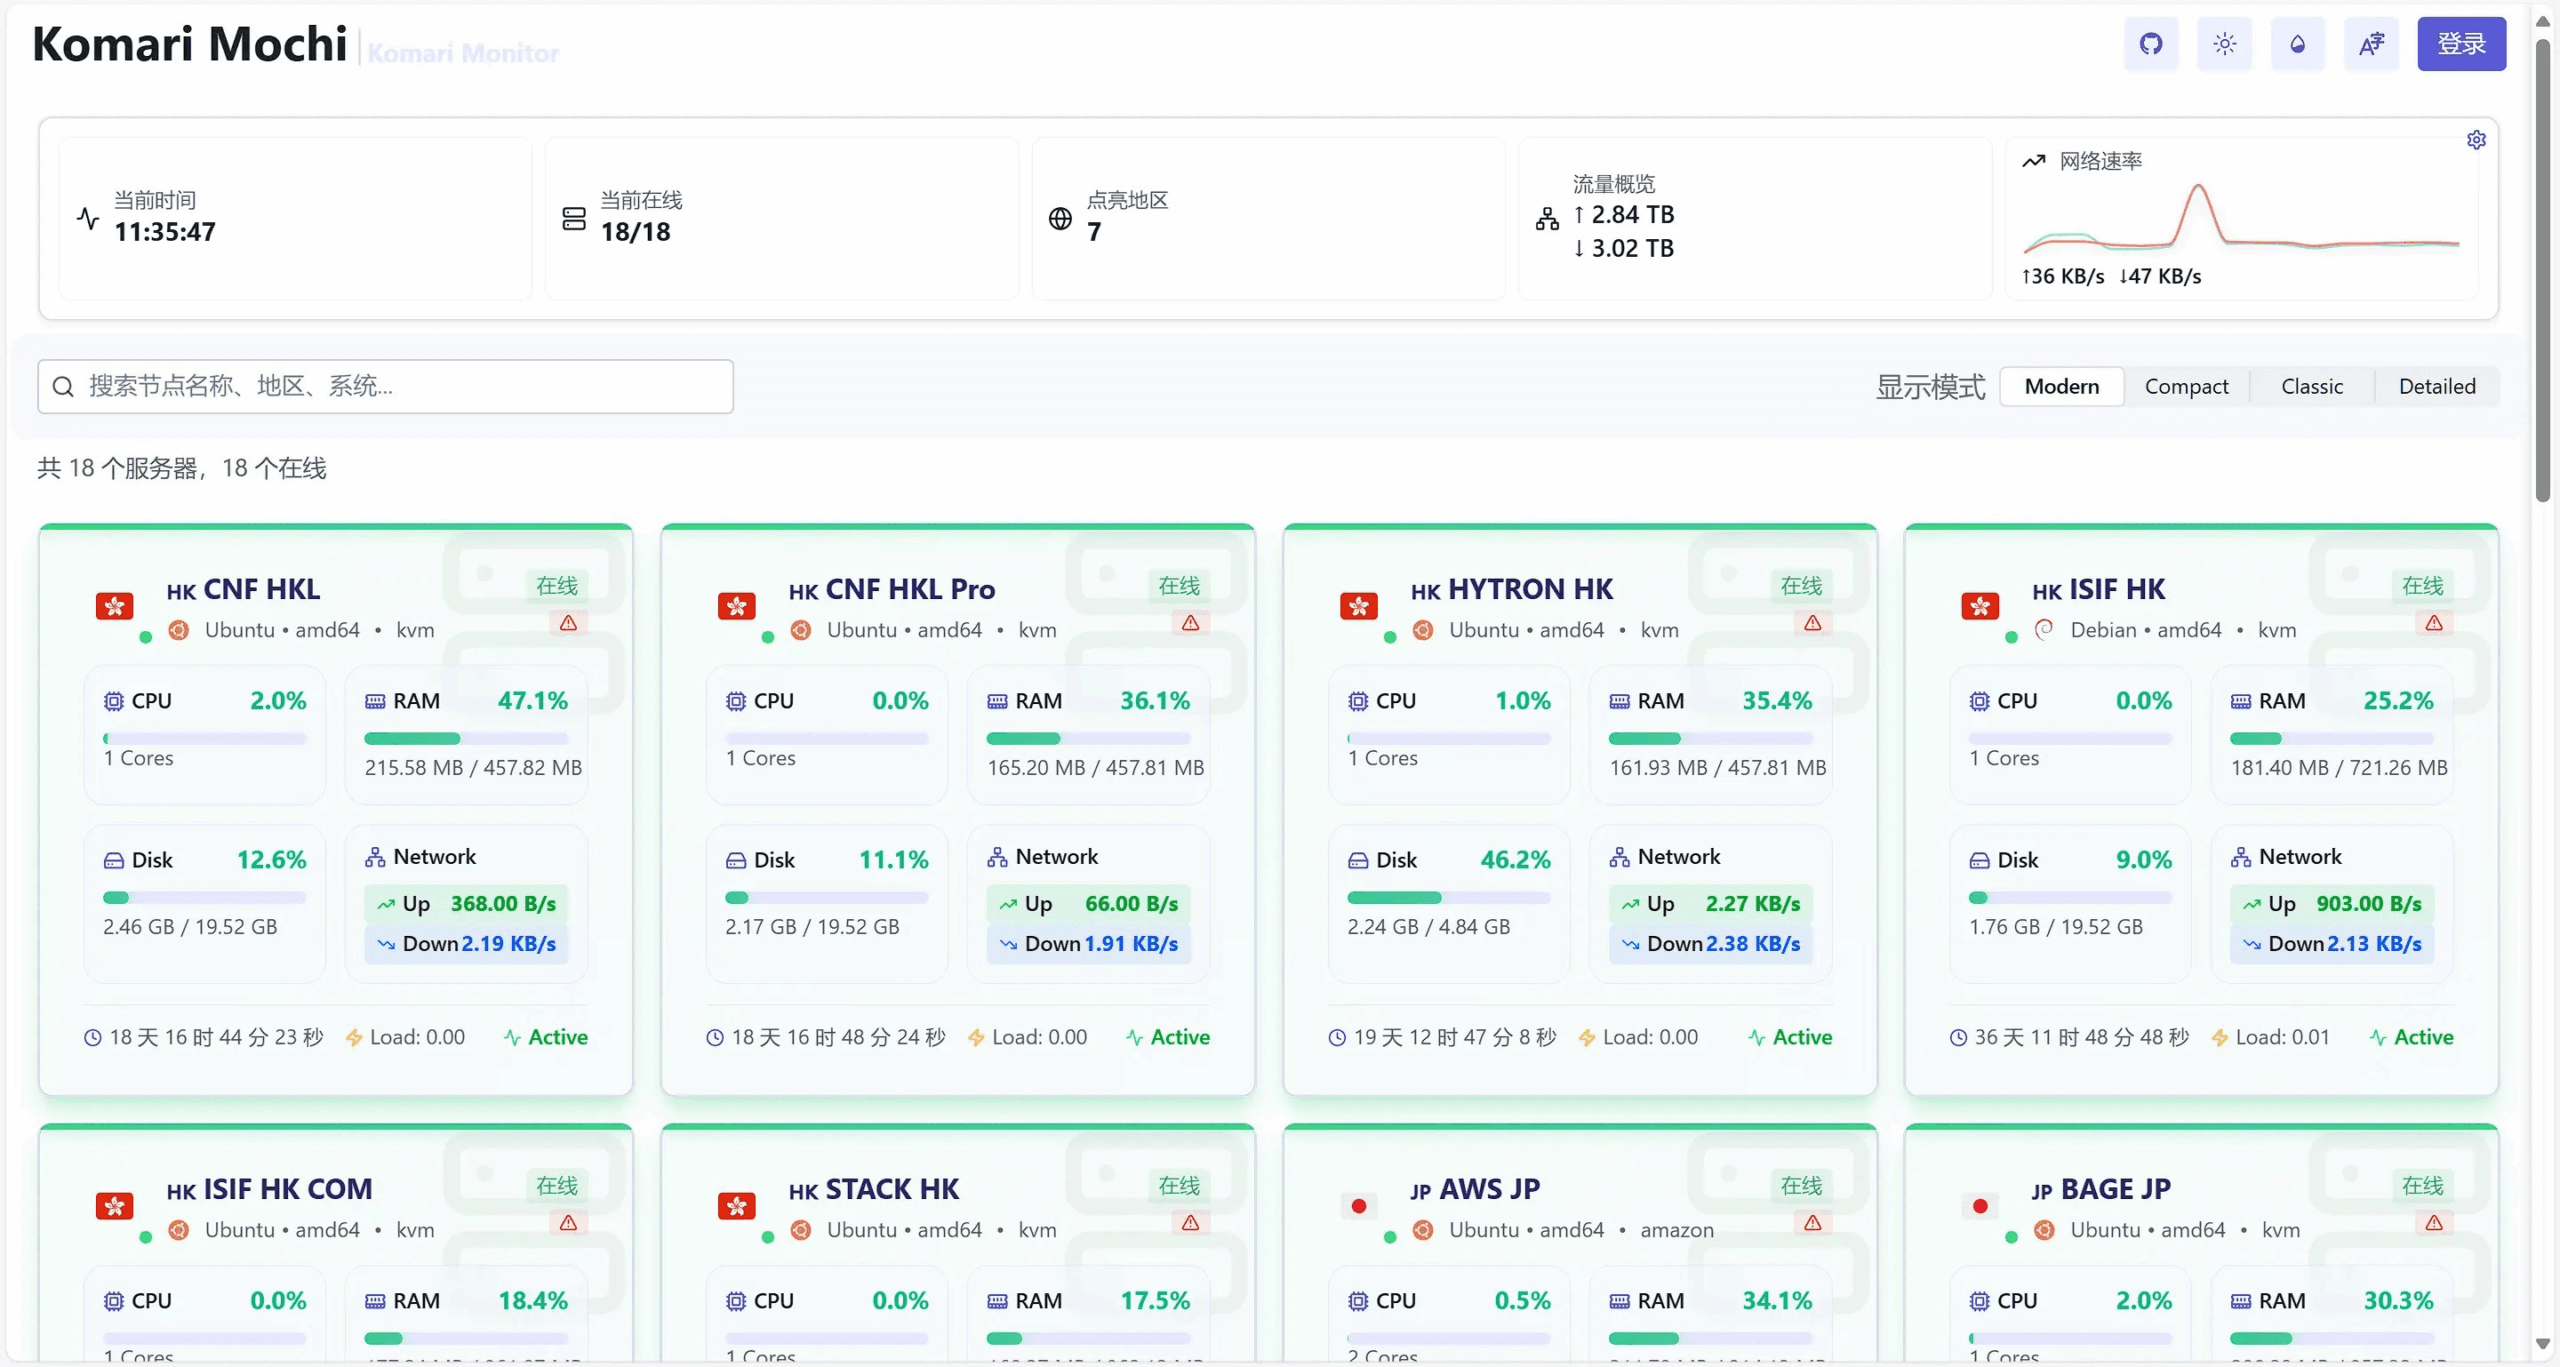Open the color theme droplet icon
This screenshot has width=2560, height=1367.
point(2298,44)
